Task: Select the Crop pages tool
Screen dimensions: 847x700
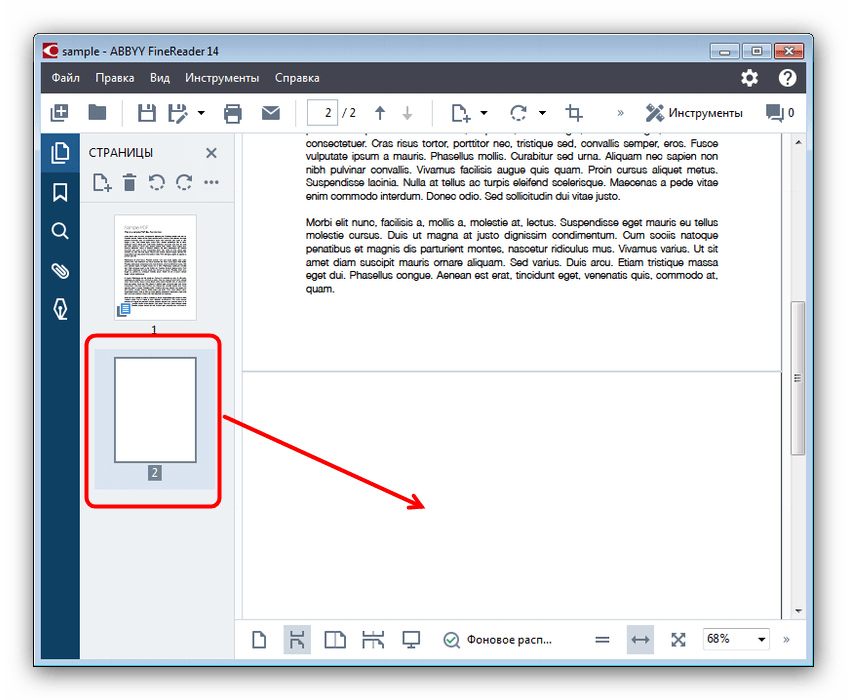Action: (574, 113)
